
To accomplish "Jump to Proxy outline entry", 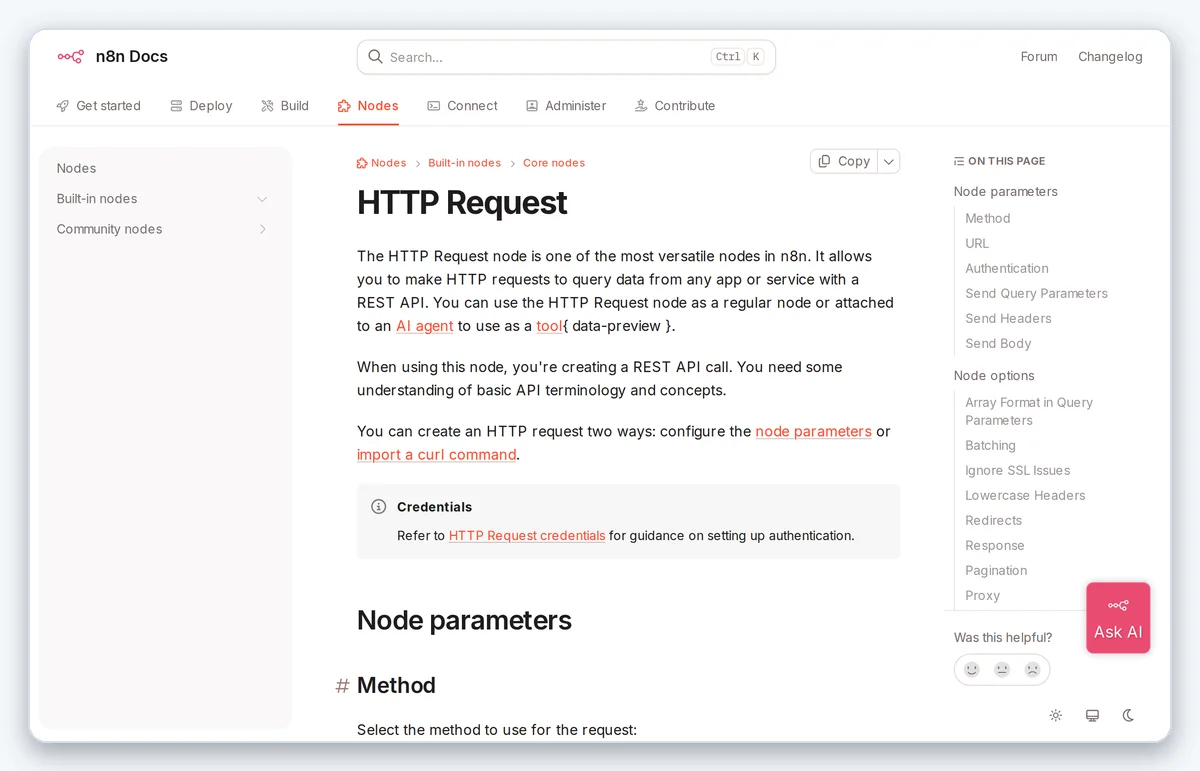I will pos(982,596).
